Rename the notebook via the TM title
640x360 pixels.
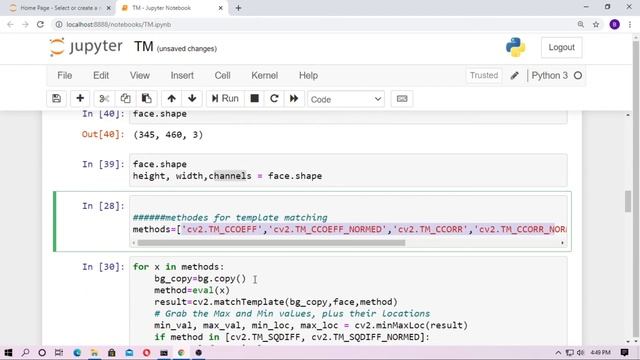pyautogui.click(x=144, y=47)
